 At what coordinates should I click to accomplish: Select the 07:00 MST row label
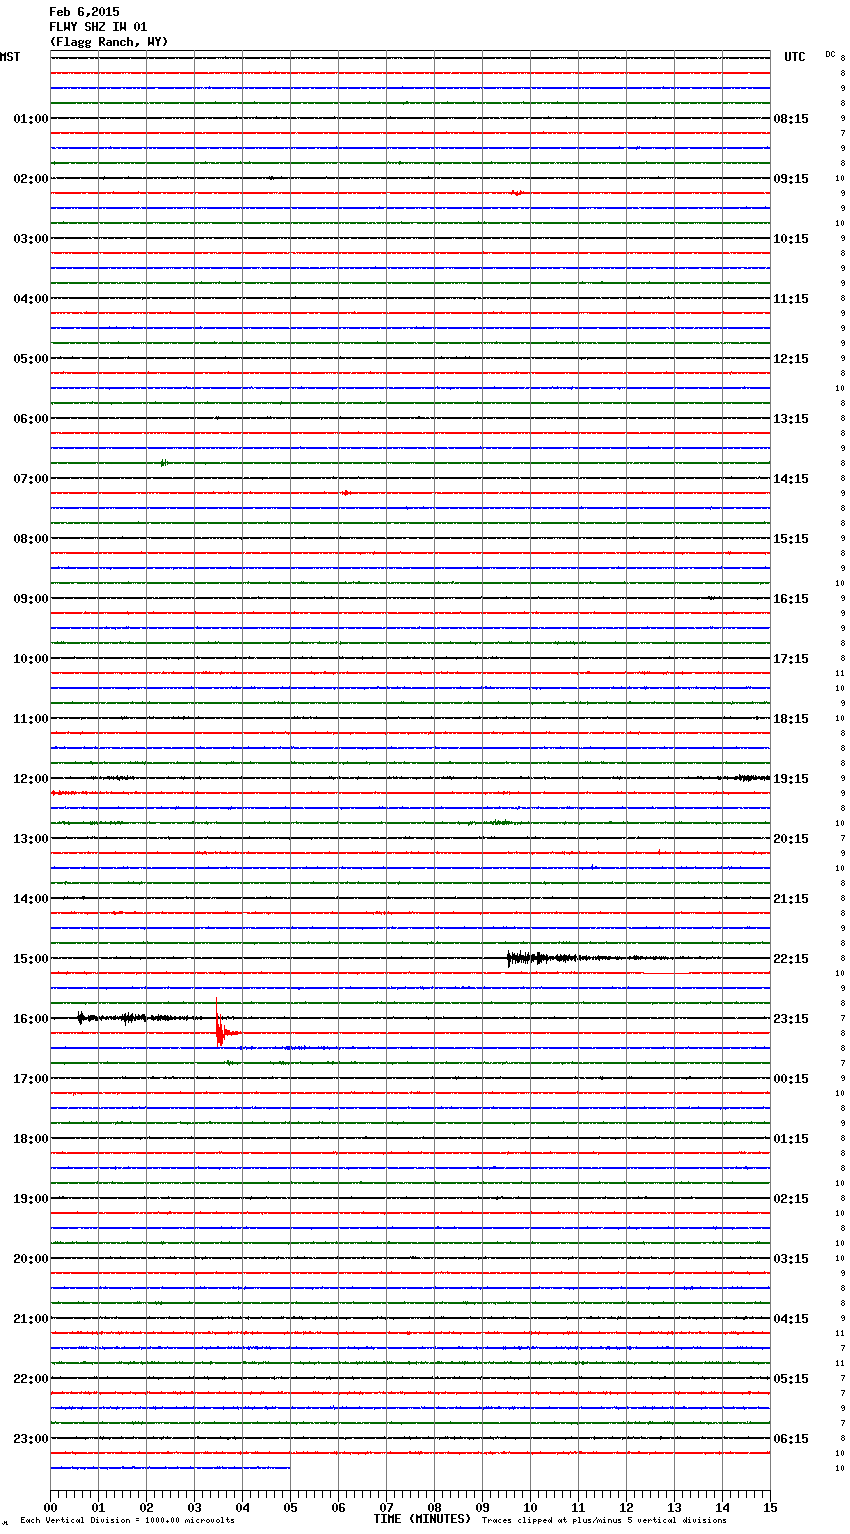point(30,479)
